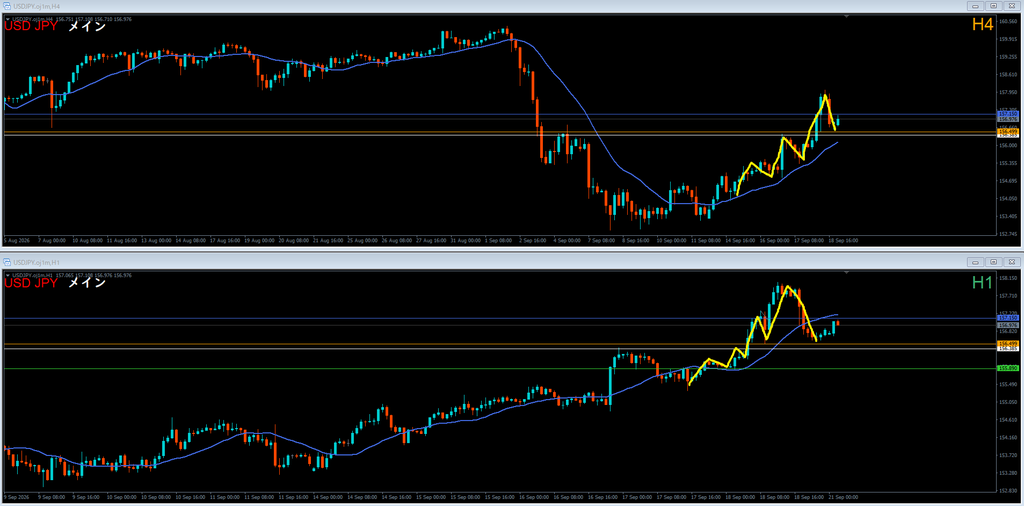Restore the H4 chart window
Viewport: 1024px width, 506px height.
[994, 5]
